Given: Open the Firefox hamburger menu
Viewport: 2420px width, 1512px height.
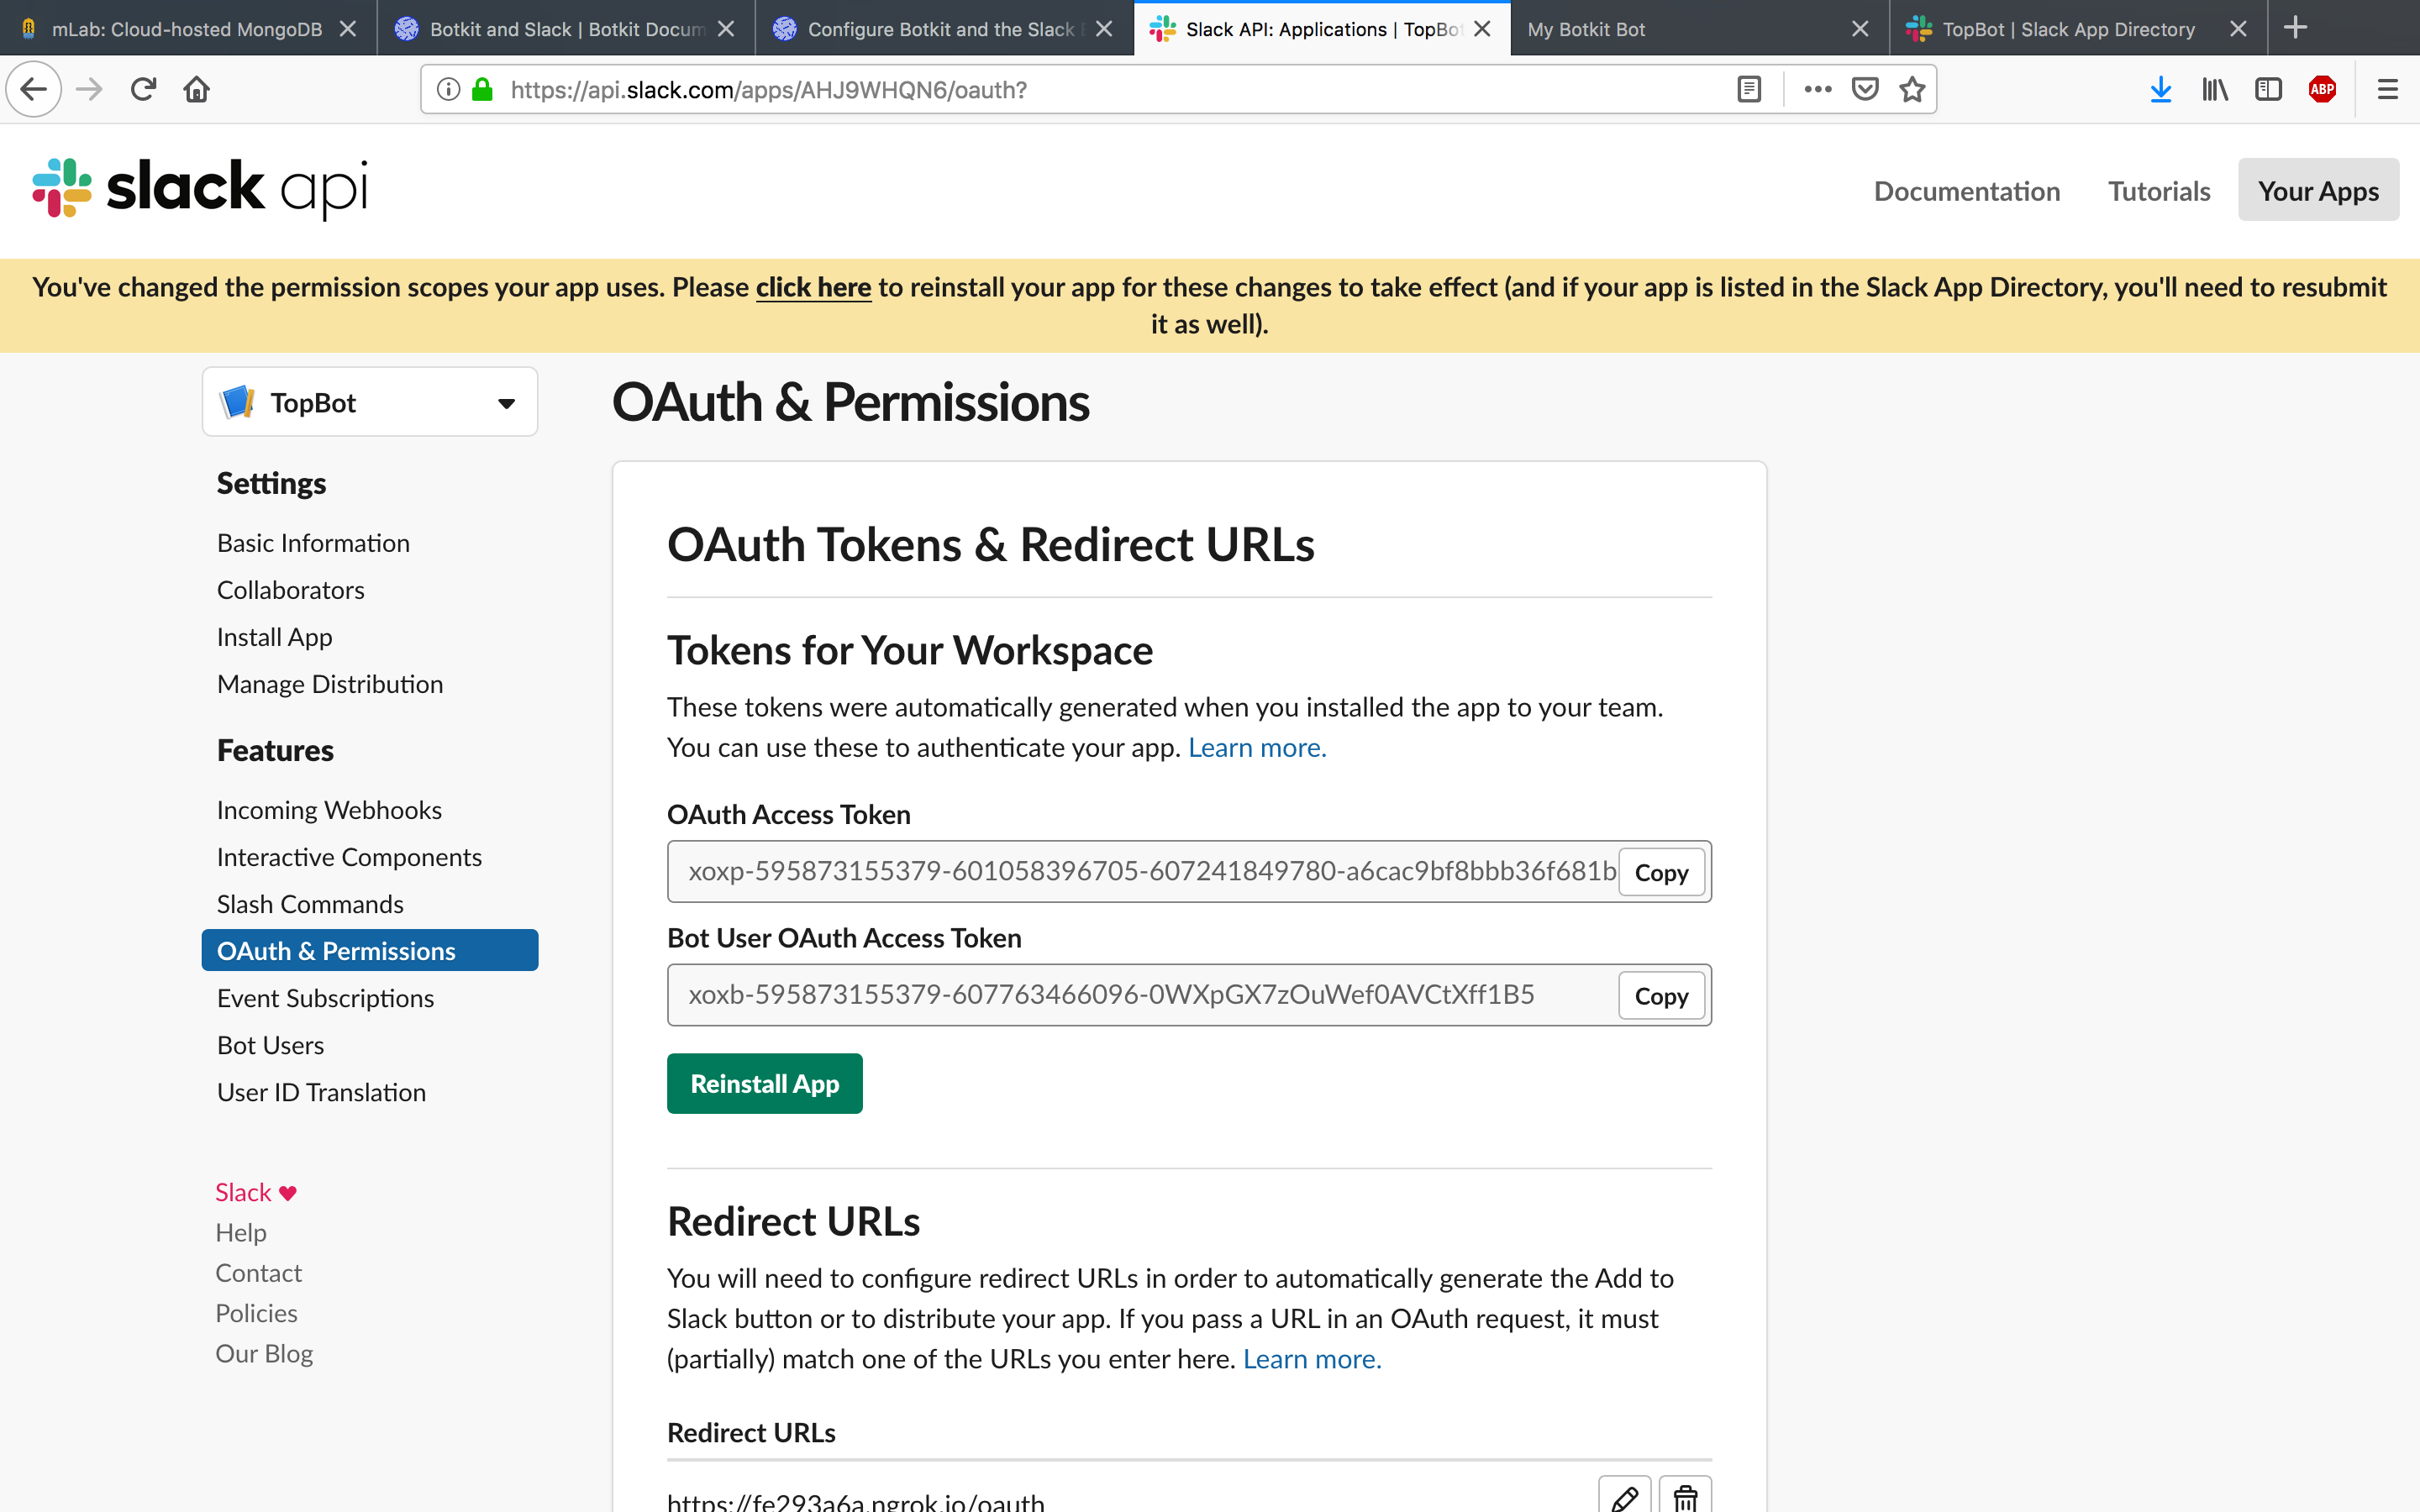Looking at the screenshot, I should (2387, 90).
